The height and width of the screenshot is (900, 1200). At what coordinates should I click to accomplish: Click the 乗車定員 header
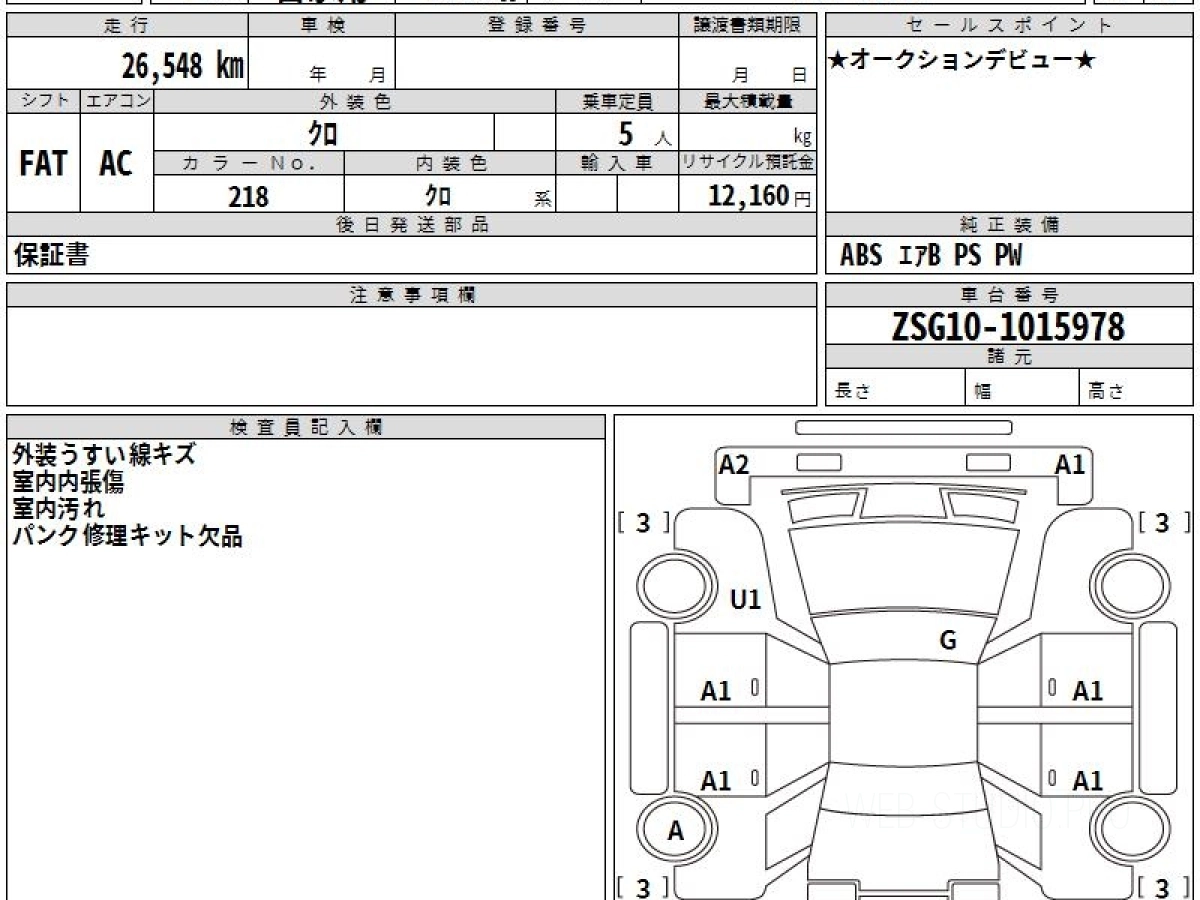point(617,101)
